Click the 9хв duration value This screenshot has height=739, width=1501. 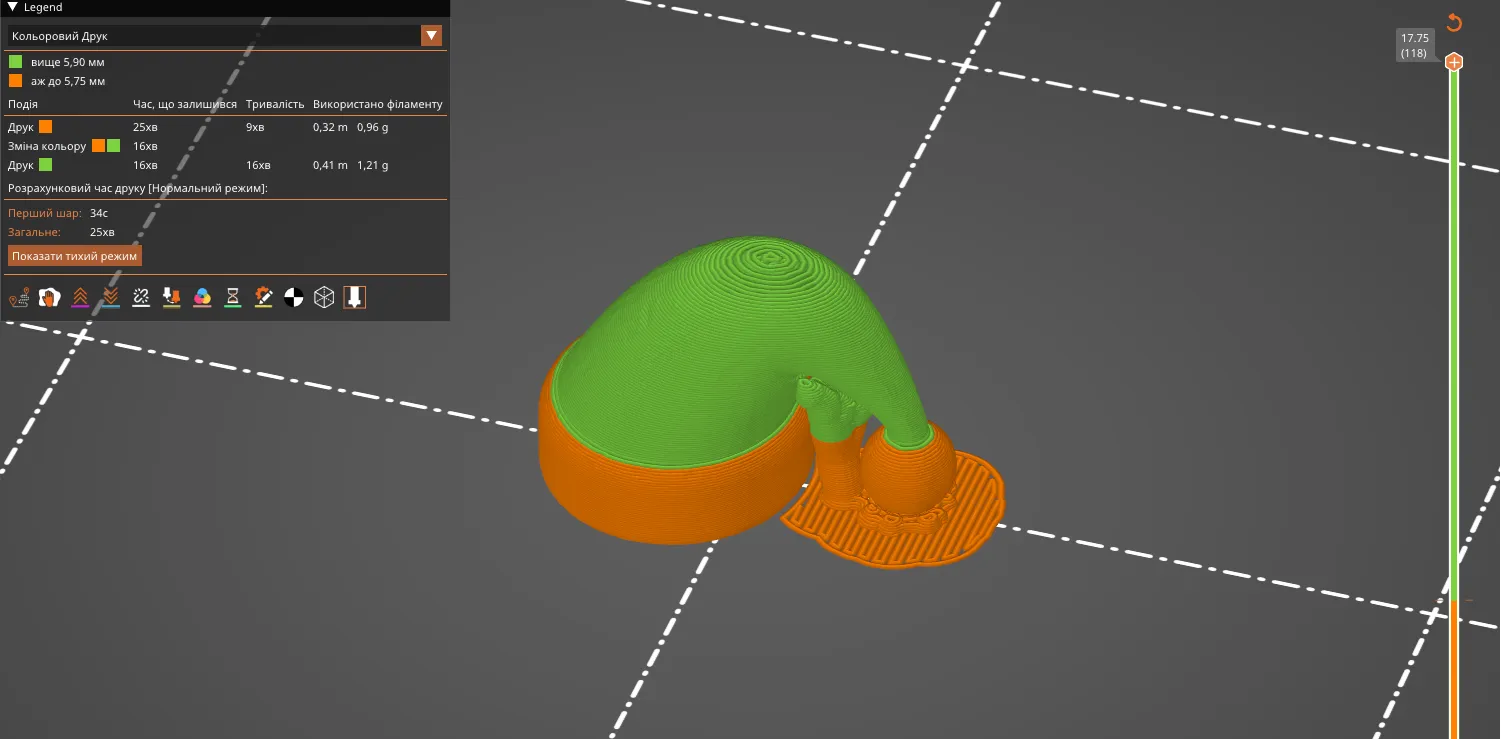pos(255,127)
